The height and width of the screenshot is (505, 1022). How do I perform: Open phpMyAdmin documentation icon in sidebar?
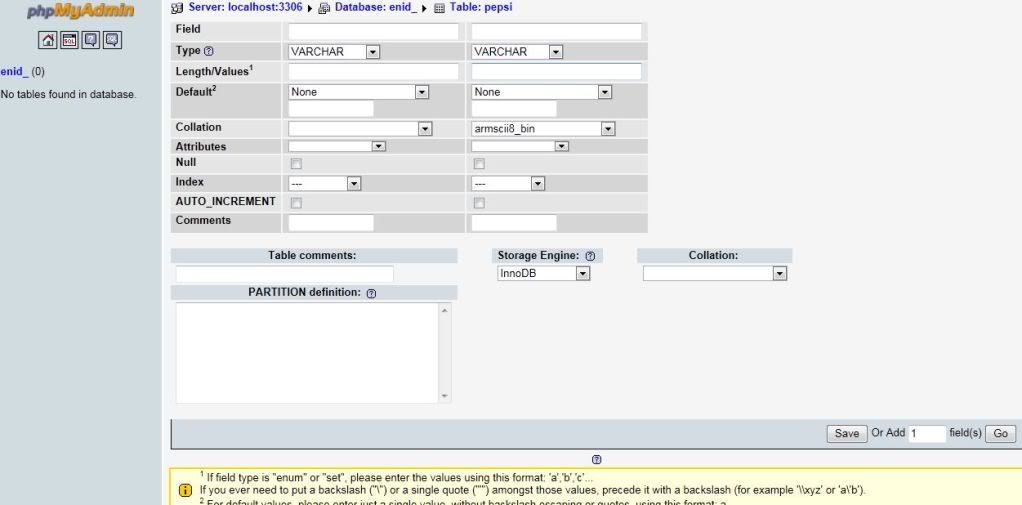coord(91,40)
